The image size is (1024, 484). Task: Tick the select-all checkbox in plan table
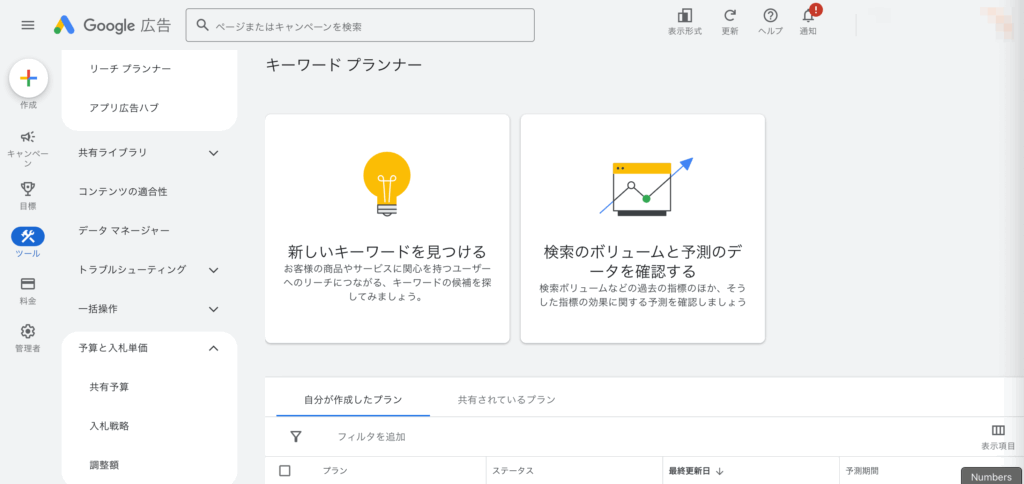pos(285,471)
